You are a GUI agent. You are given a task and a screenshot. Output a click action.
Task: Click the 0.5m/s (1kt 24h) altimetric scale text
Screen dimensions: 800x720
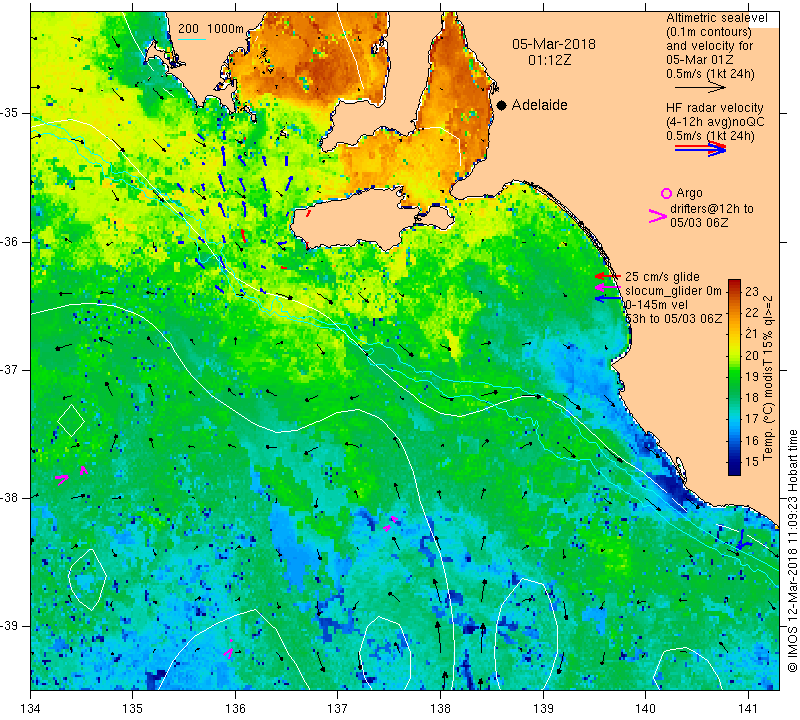click(x=710, y=73)
